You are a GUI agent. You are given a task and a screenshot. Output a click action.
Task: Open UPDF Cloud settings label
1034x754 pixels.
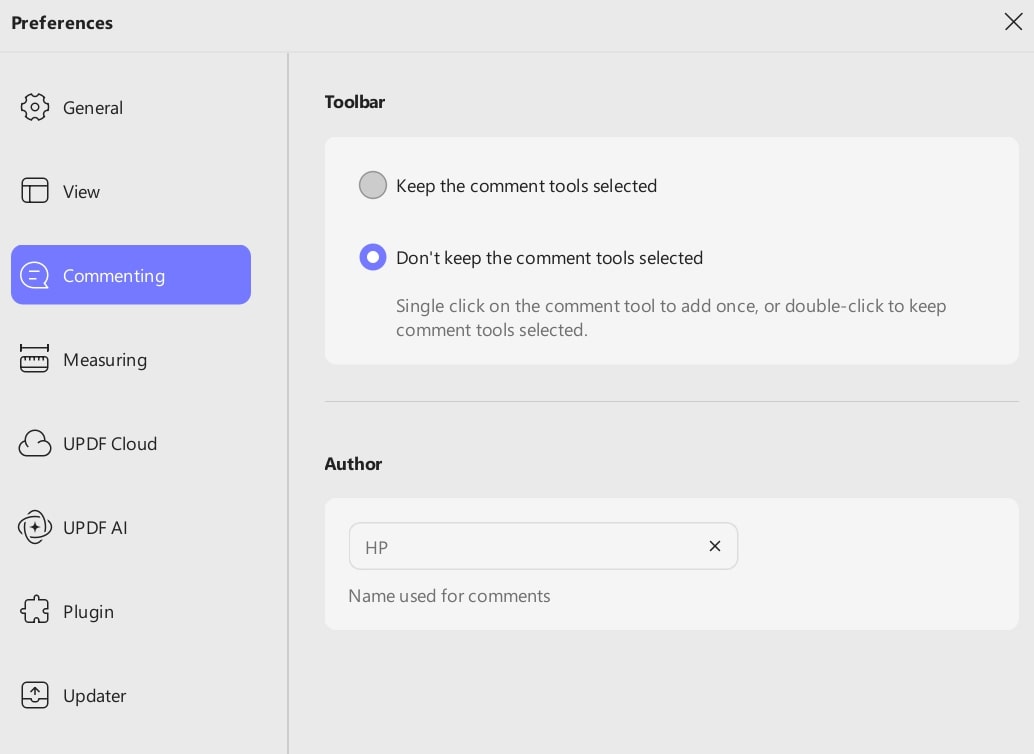110,444
